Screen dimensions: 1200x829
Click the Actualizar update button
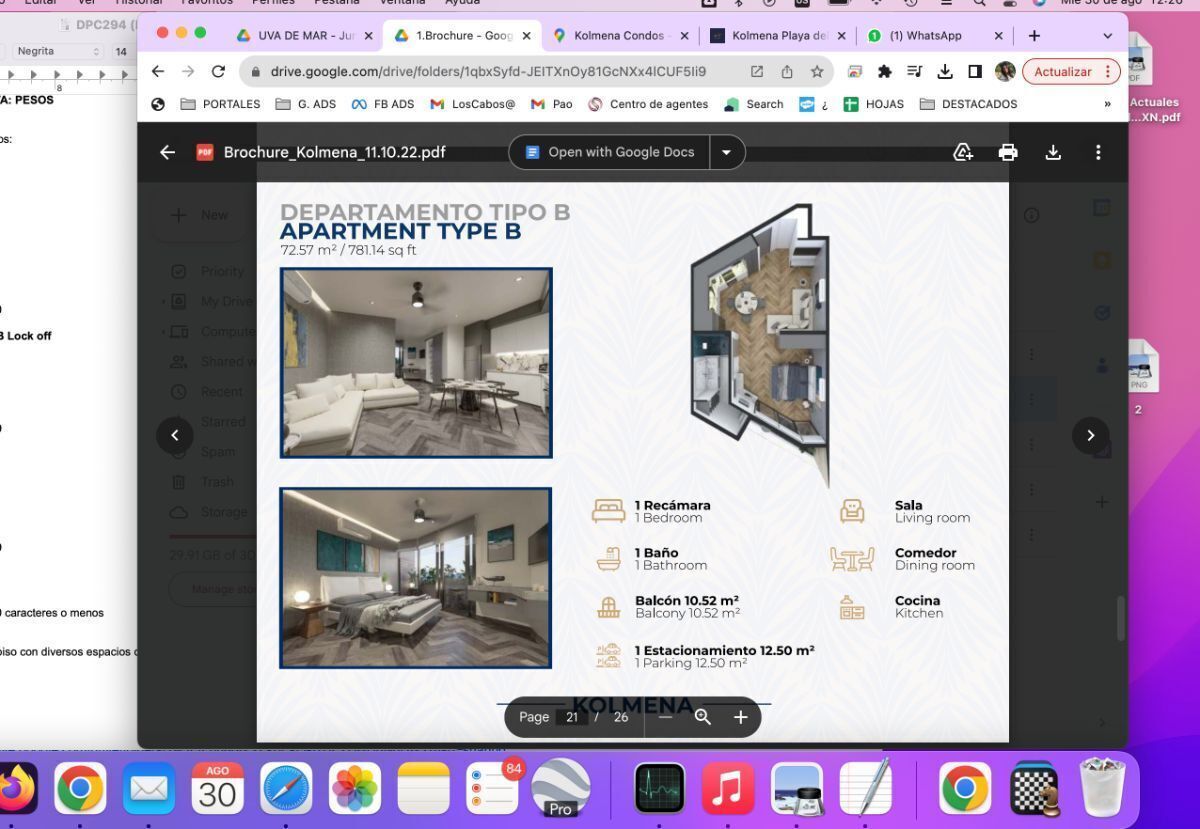[1071, 71]
